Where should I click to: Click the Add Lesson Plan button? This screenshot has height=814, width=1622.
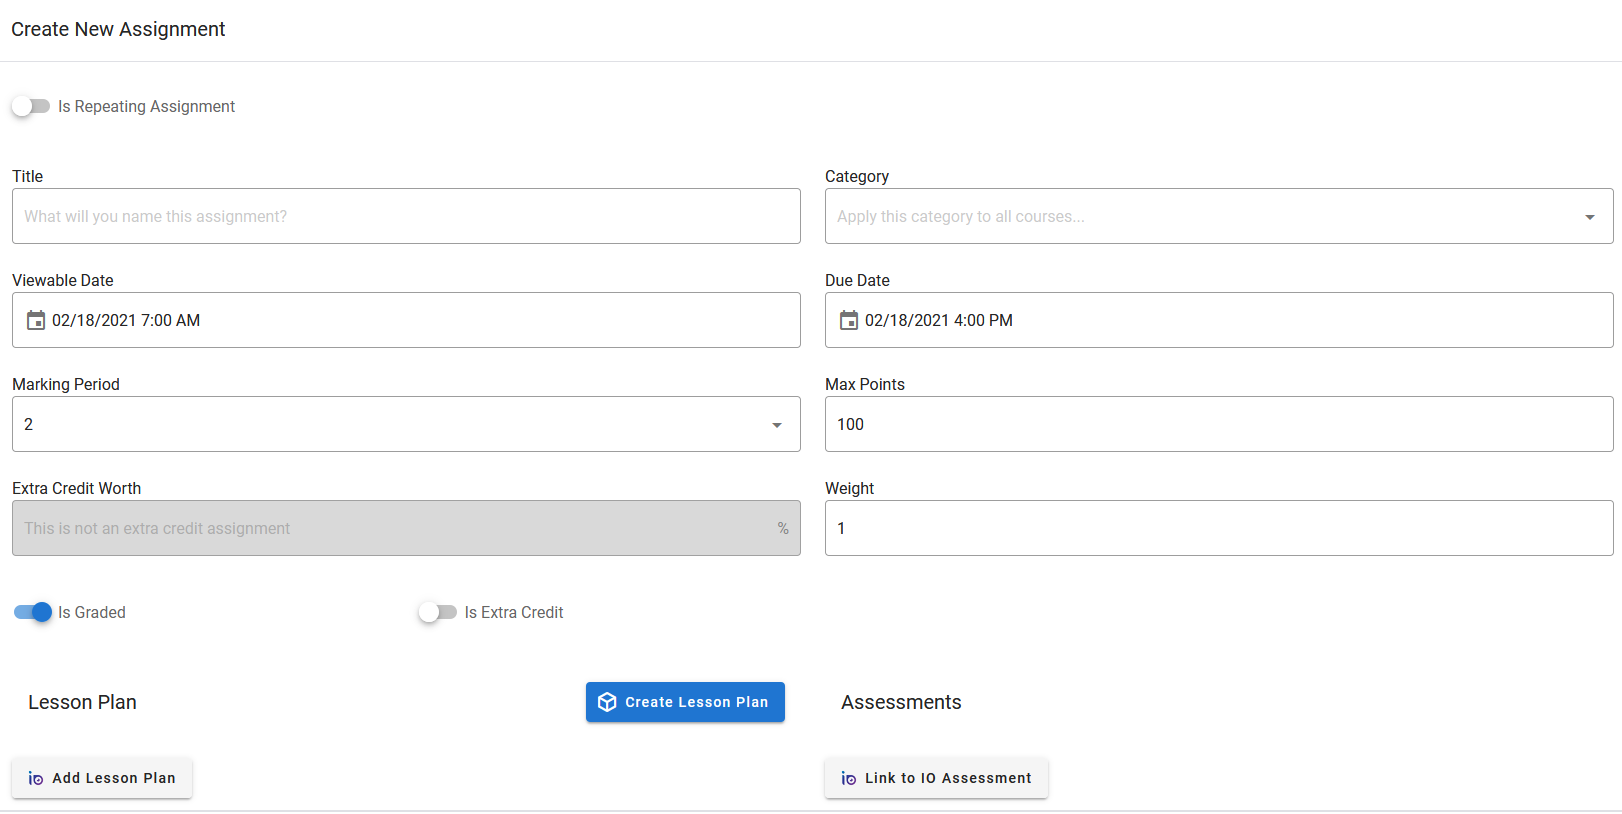tap(102, 778)
